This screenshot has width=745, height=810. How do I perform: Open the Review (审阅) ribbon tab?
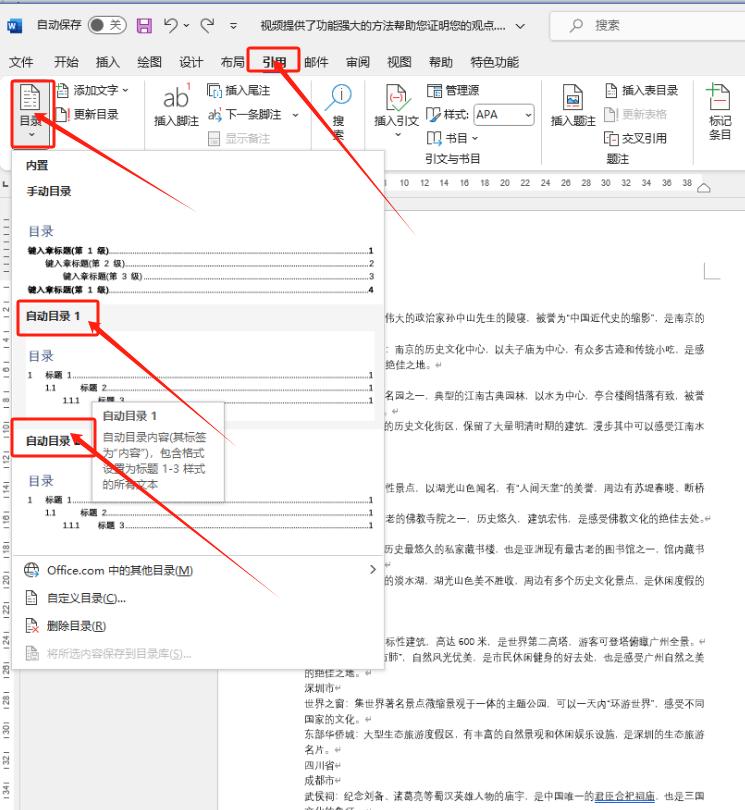tap(358, 62)
